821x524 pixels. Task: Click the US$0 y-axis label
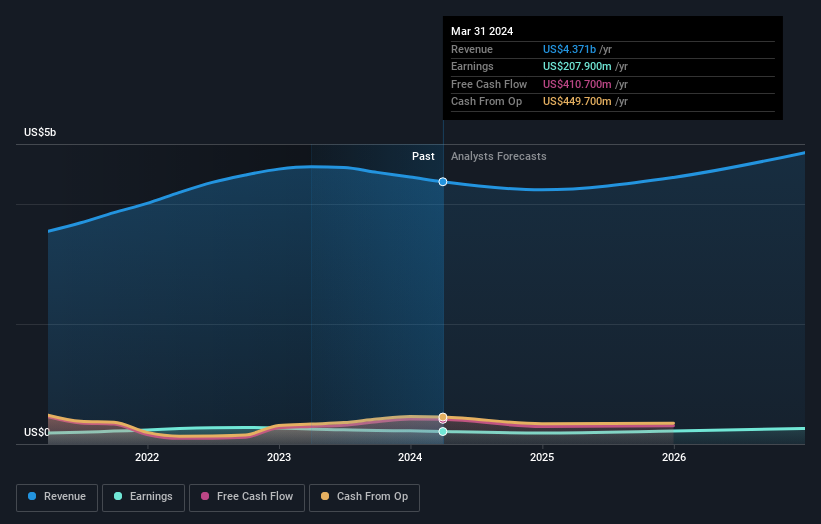[37, 432]
